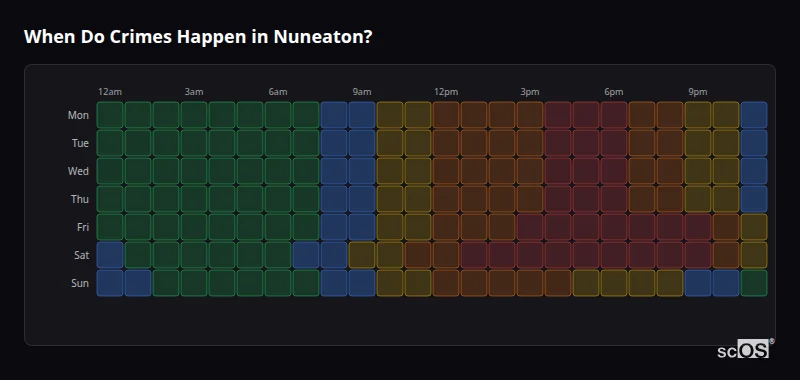
Task: Click the Wed row label
Action: (78, 171)
